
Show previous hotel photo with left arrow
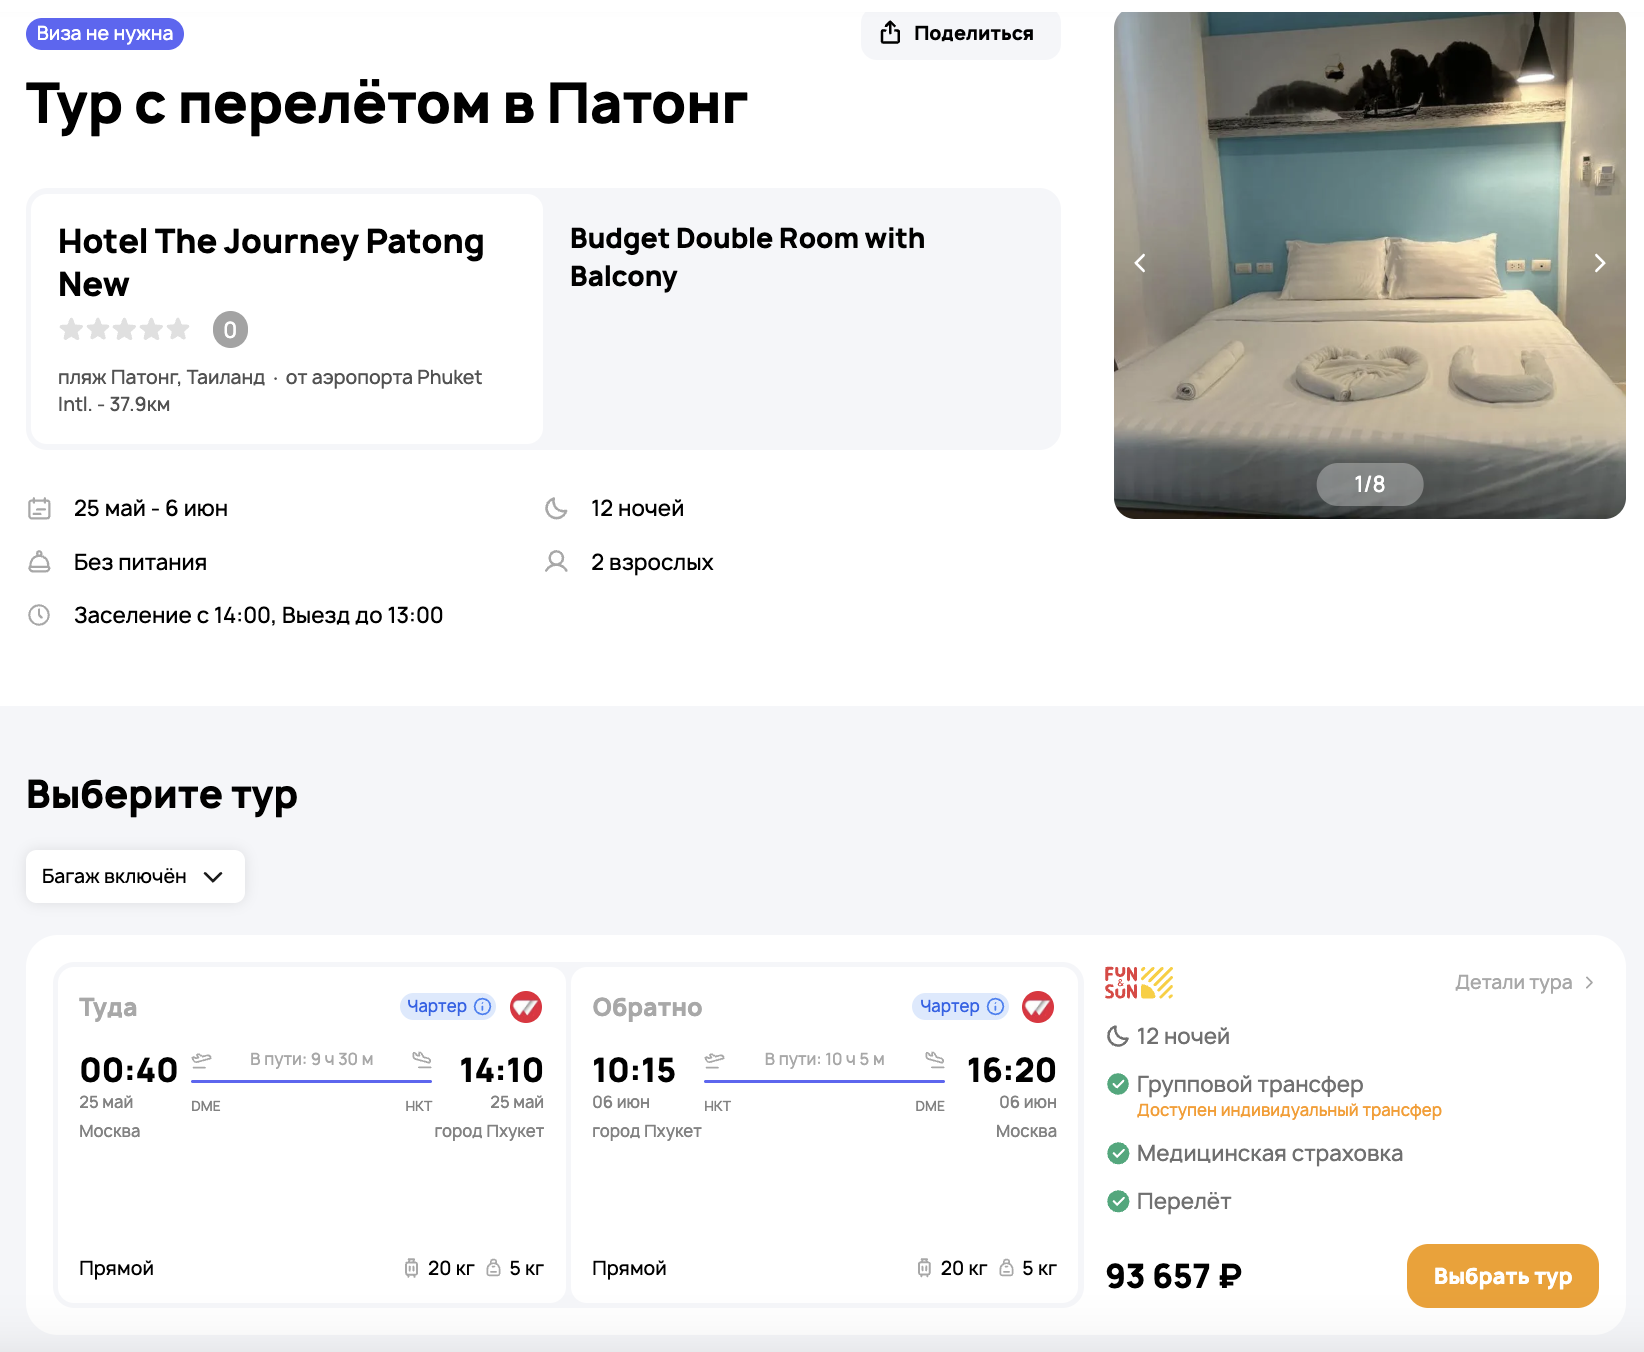click(1140, 263)
